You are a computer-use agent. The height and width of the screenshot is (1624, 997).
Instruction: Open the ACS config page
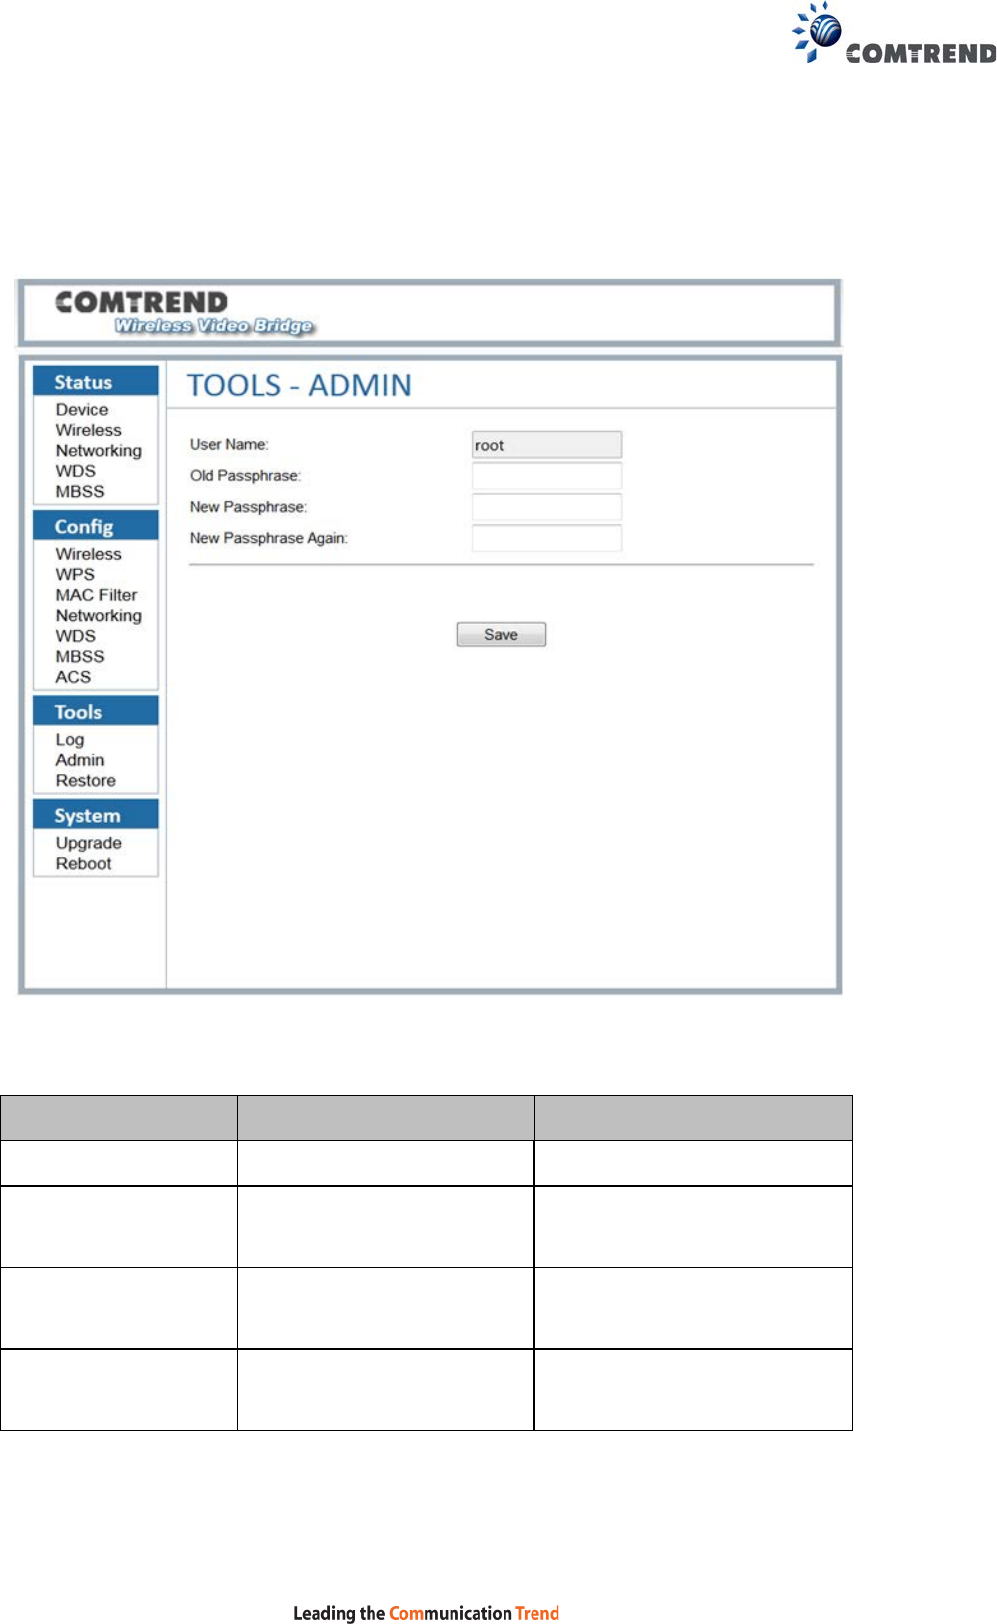click(x=73, y=677)
